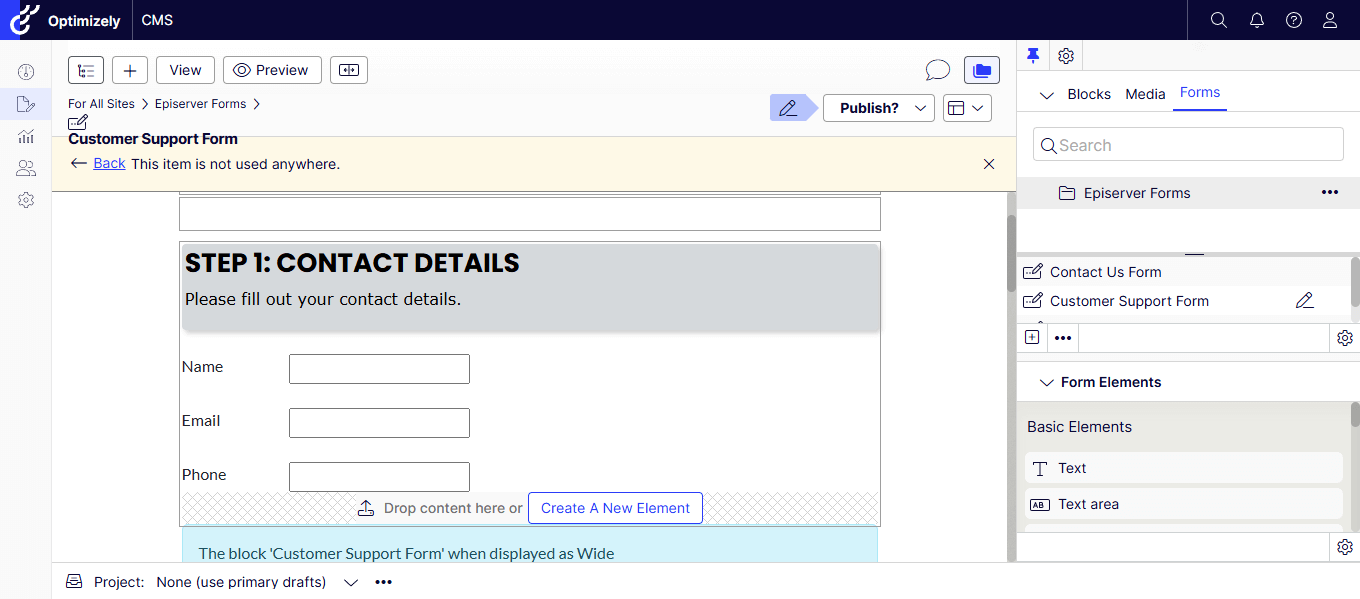Click the plus button to create content
1360x599 pixels.
click(130, 70)
